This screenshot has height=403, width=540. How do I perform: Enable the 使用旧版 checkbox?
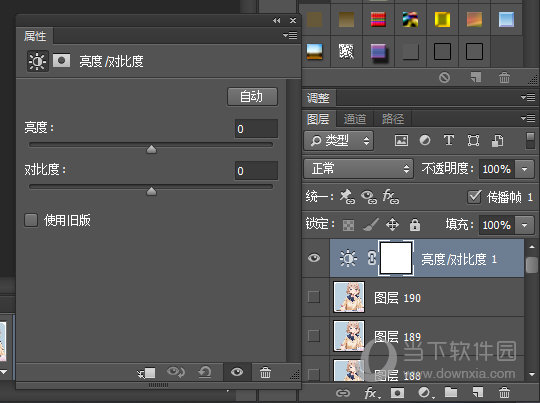coord(31,220)
